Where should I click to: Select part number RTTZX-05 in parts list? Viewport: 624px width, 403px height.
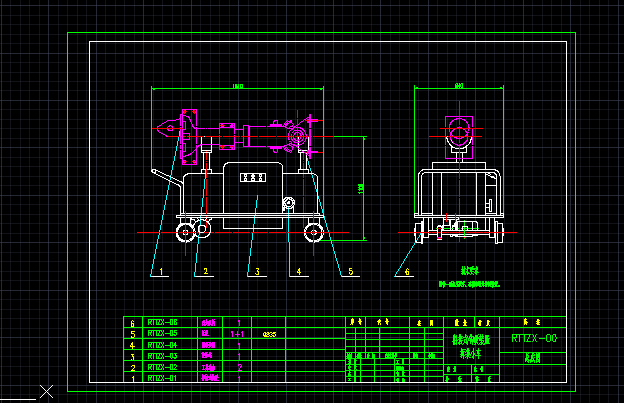pos(162,333)
